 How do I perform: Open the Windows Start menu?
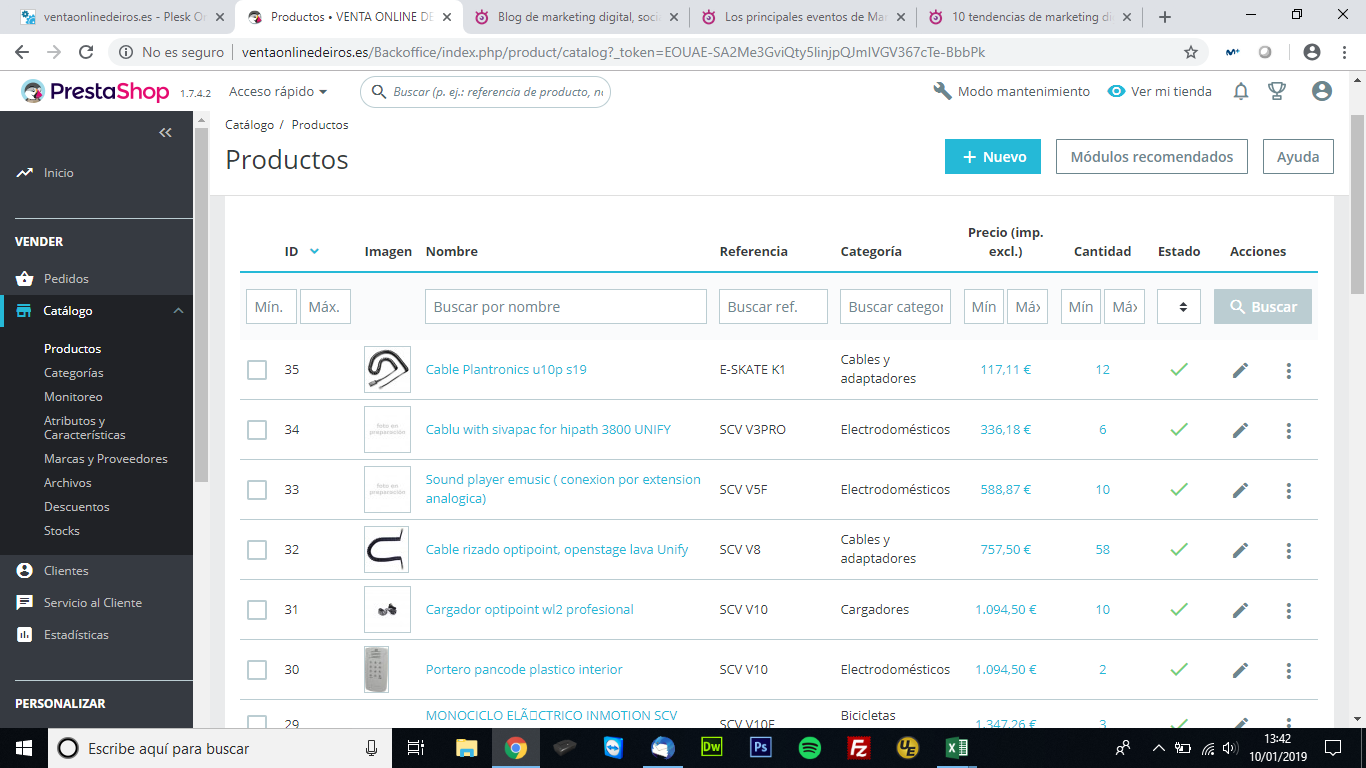(24, 748)
